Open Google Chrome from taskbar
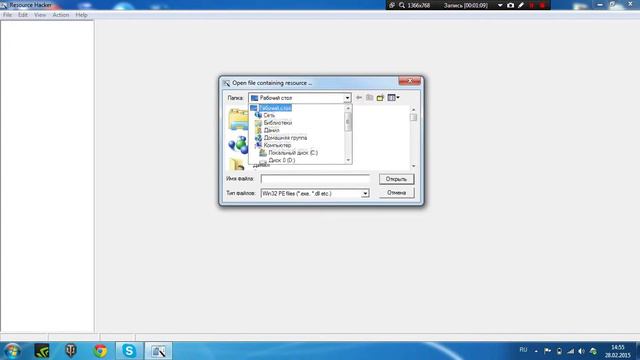640x360 pixels. point(100,351)
